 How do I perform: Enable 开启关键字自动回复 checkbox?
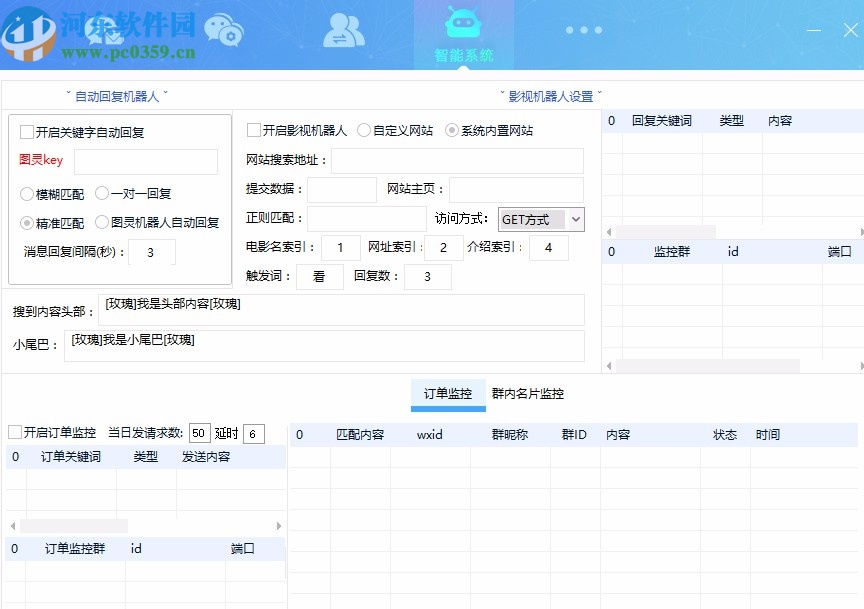pos(26,132)
